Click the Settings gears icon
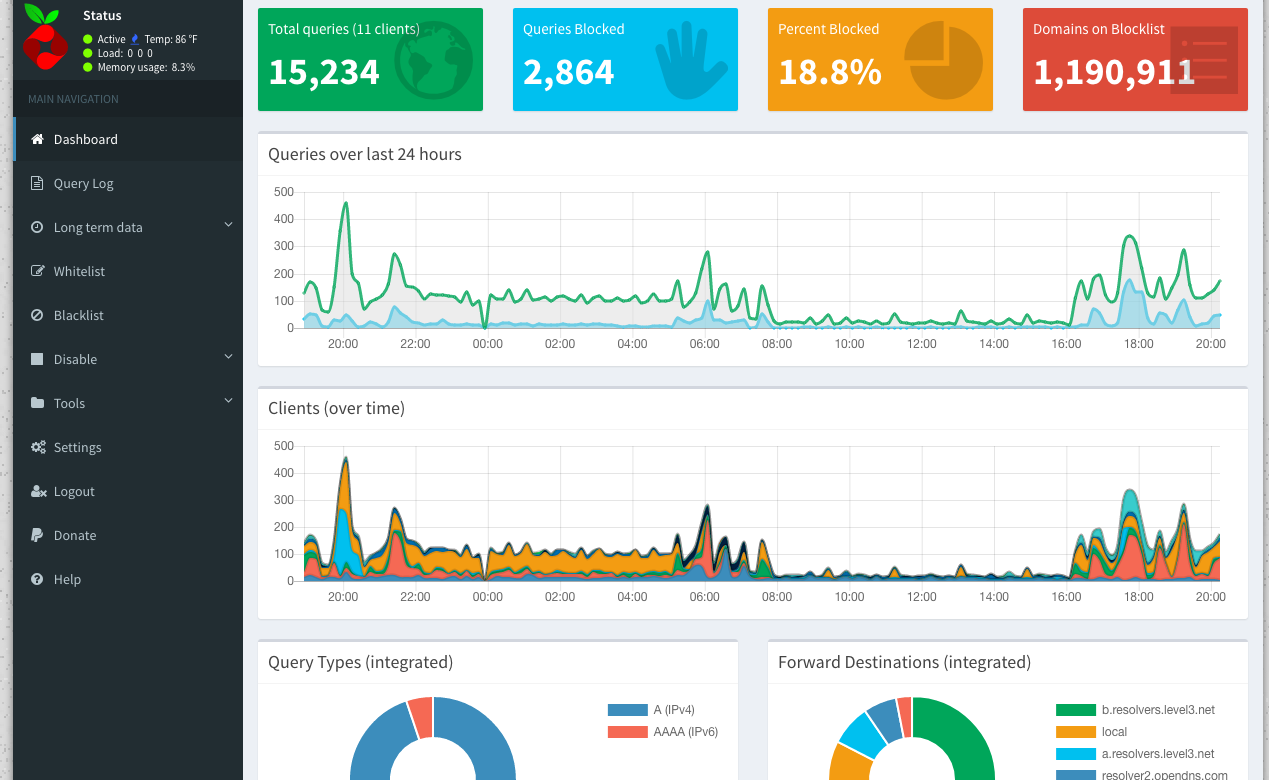The width and height of the screenshot is (1269, 780). (x=38, y=447)
